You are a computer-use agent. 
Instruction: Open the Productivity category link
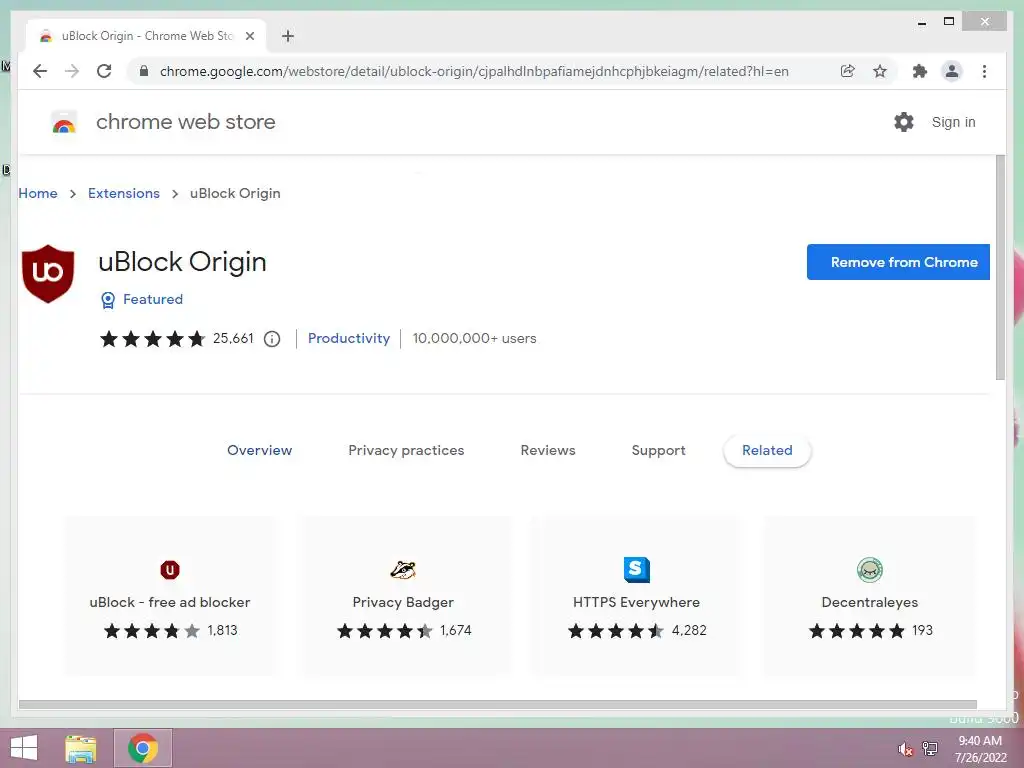[349, 338]
